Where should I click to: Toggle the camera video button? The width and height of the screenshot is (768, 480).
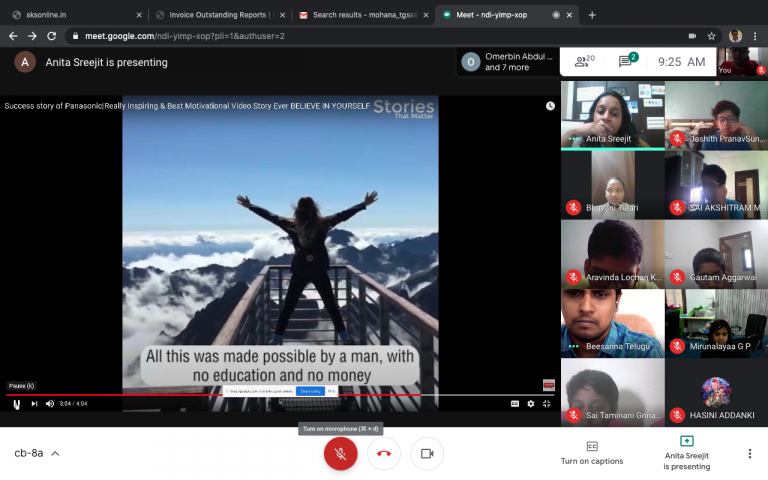click(427, 454)
